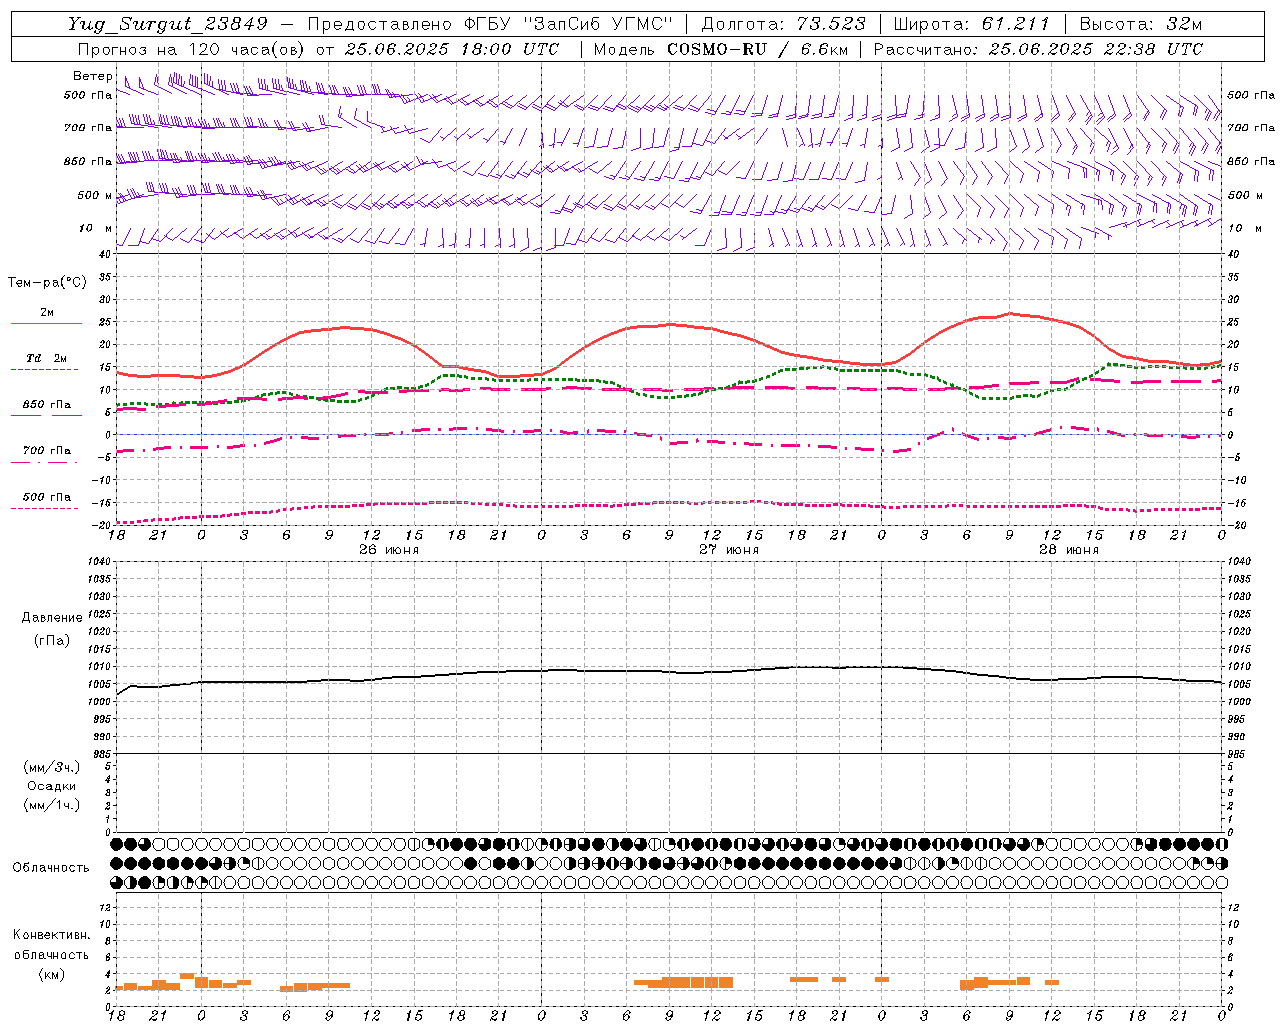1280x1024 pixels.
Task: Click the Долгота: 73.523 value
Action: pos(784,24)
